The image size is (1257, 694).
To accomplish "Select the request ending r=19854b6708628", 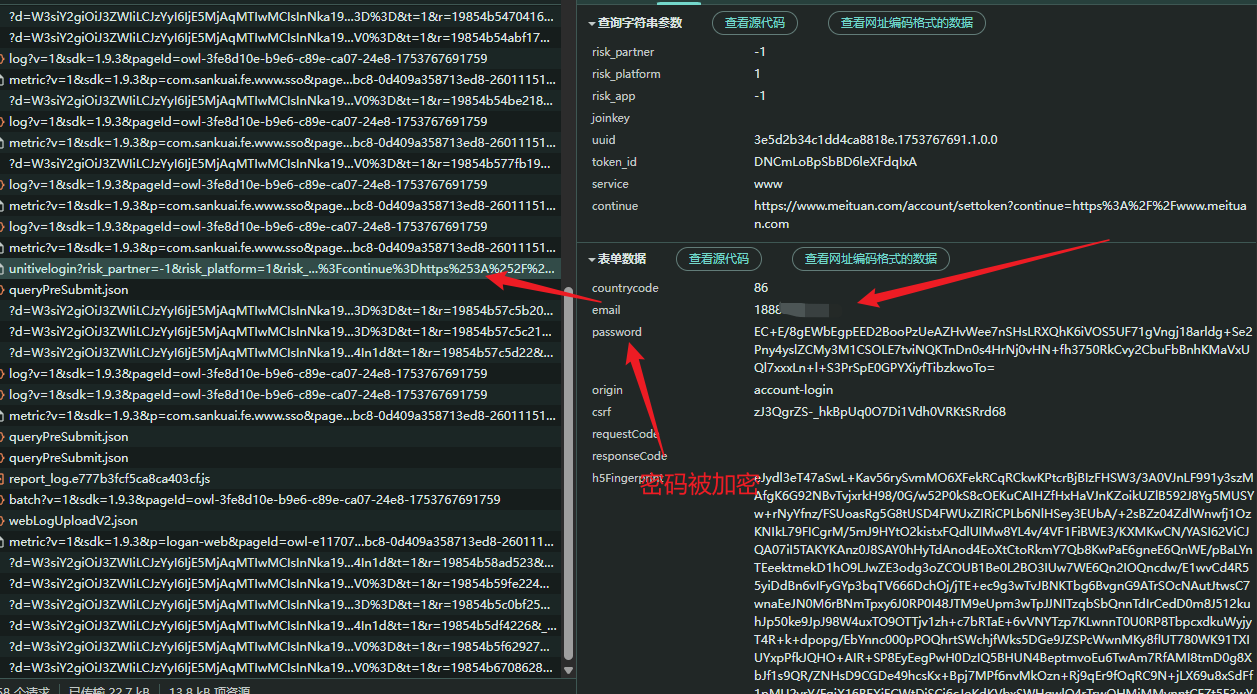I will pyautogui.click(x=280, y=668).
